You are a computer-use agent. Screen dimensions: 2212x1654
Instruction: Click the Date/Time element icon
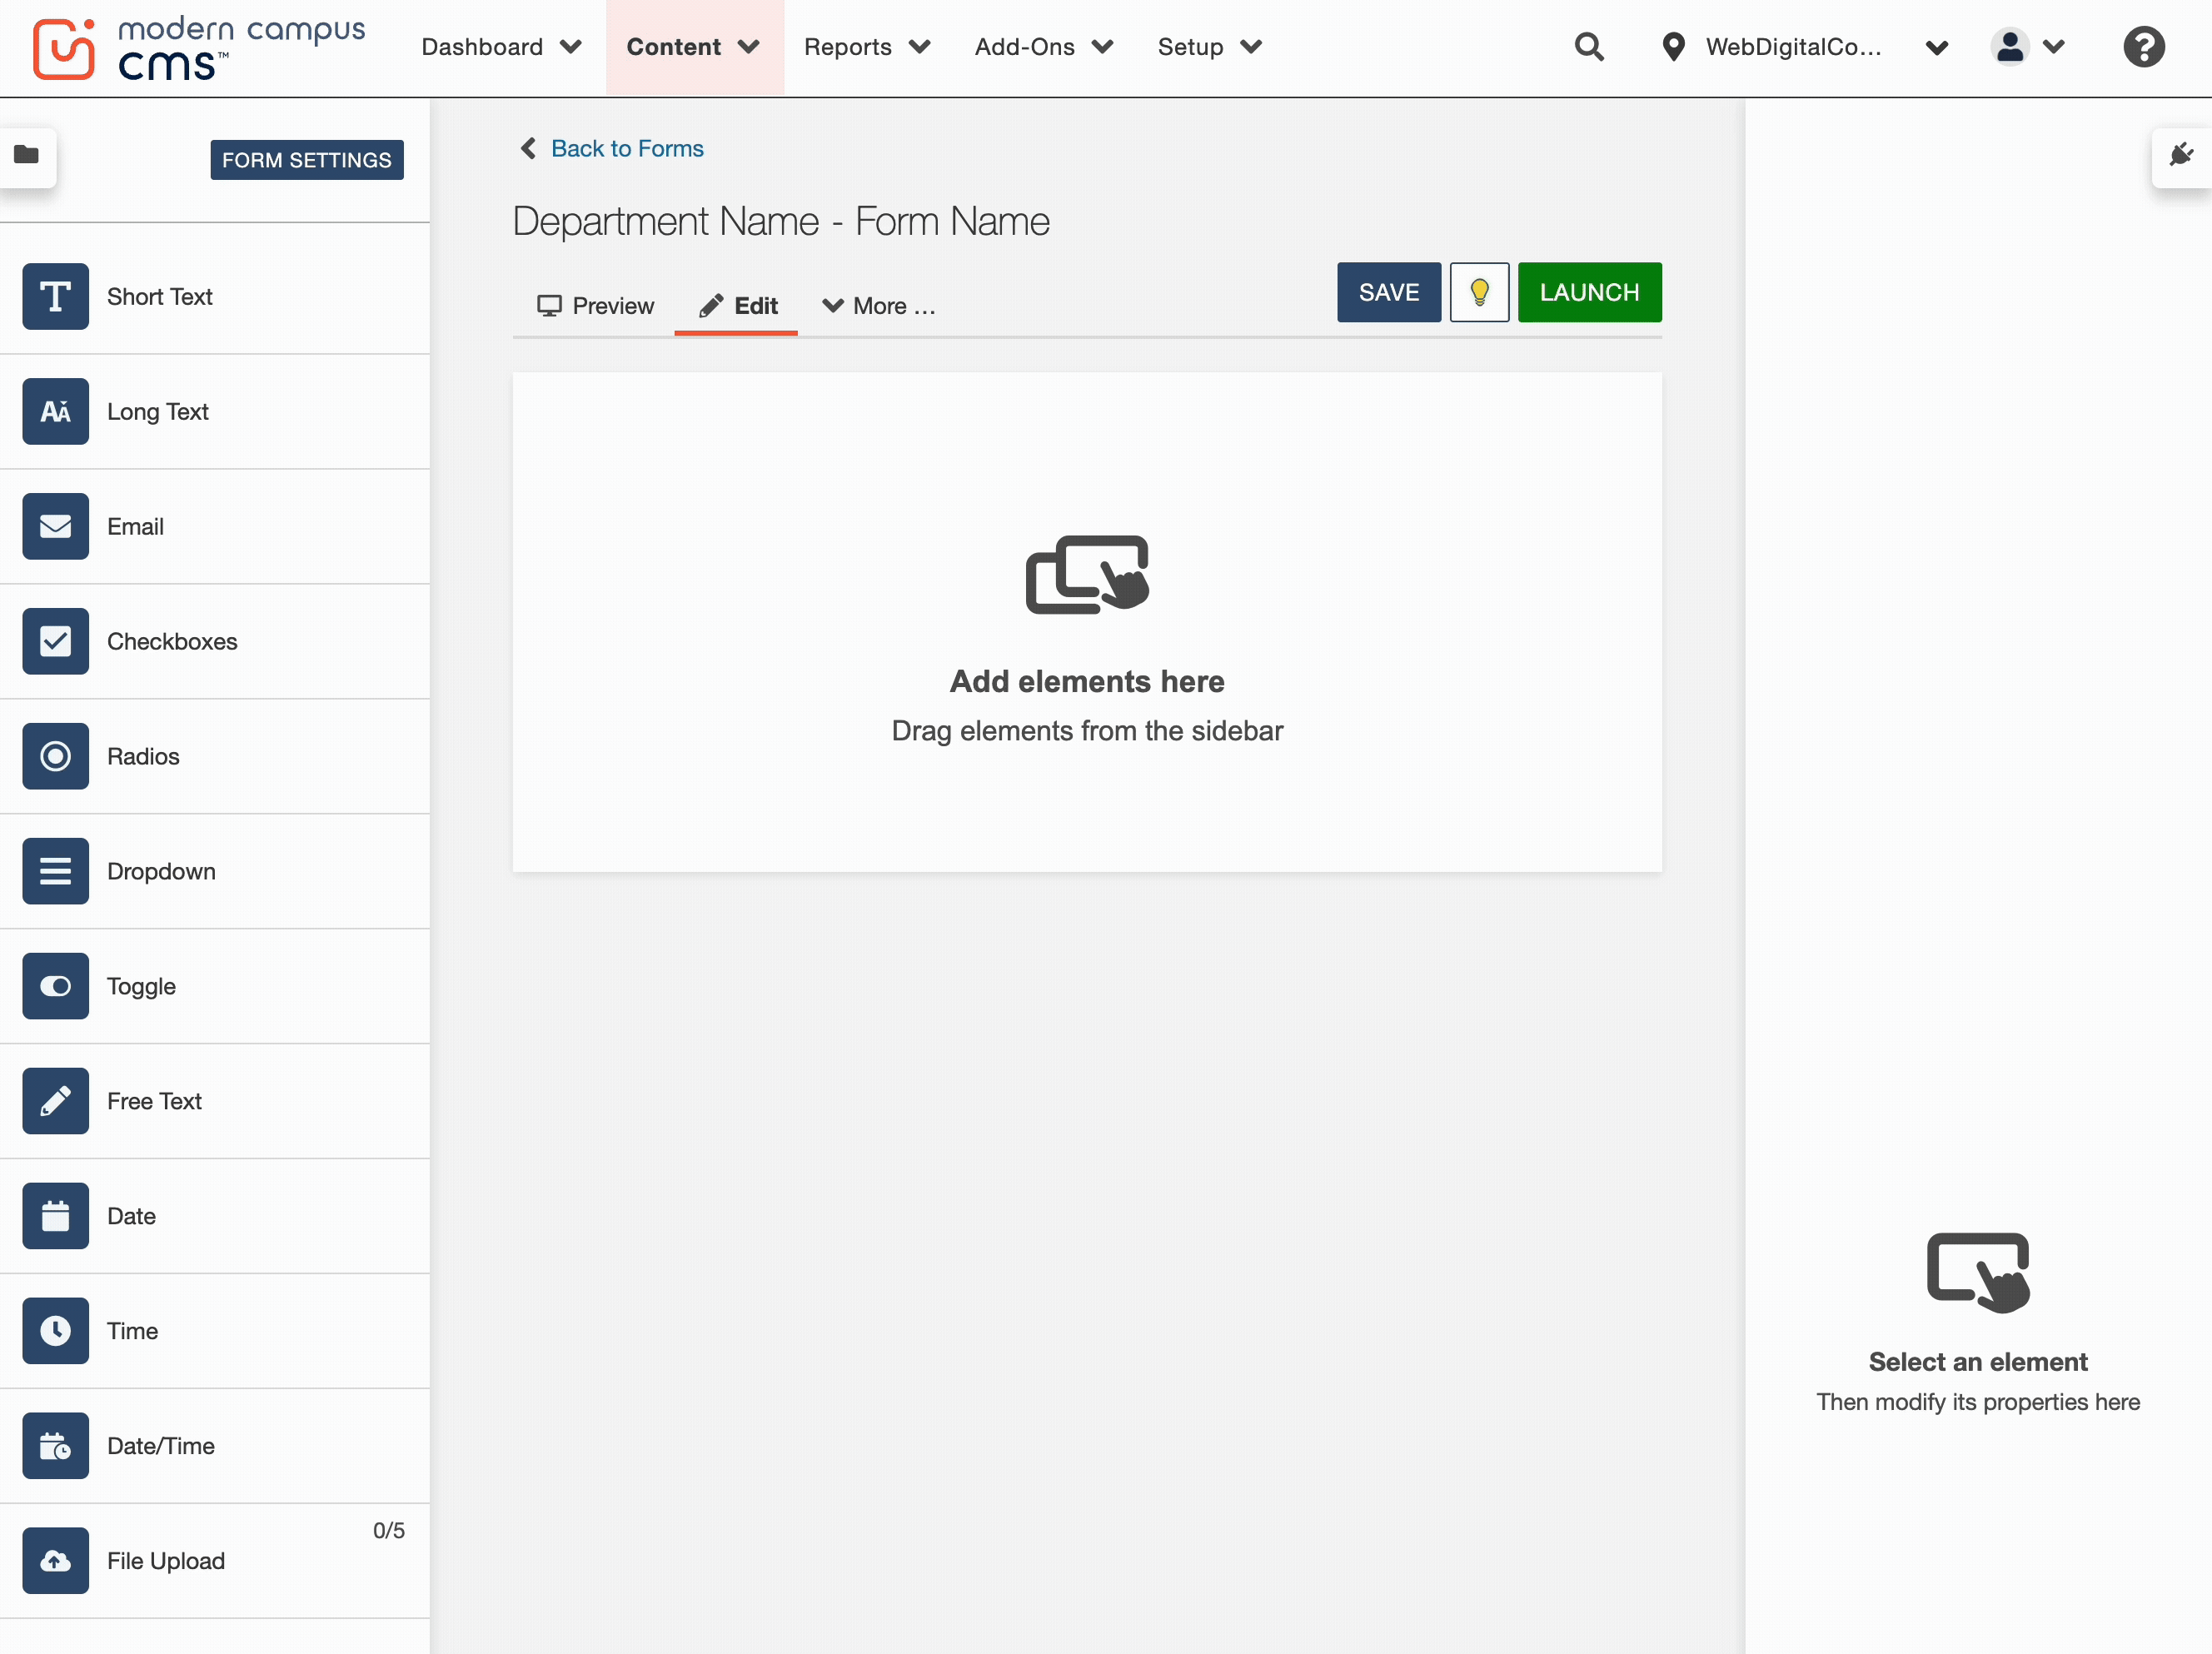[x=55, y=1446]
